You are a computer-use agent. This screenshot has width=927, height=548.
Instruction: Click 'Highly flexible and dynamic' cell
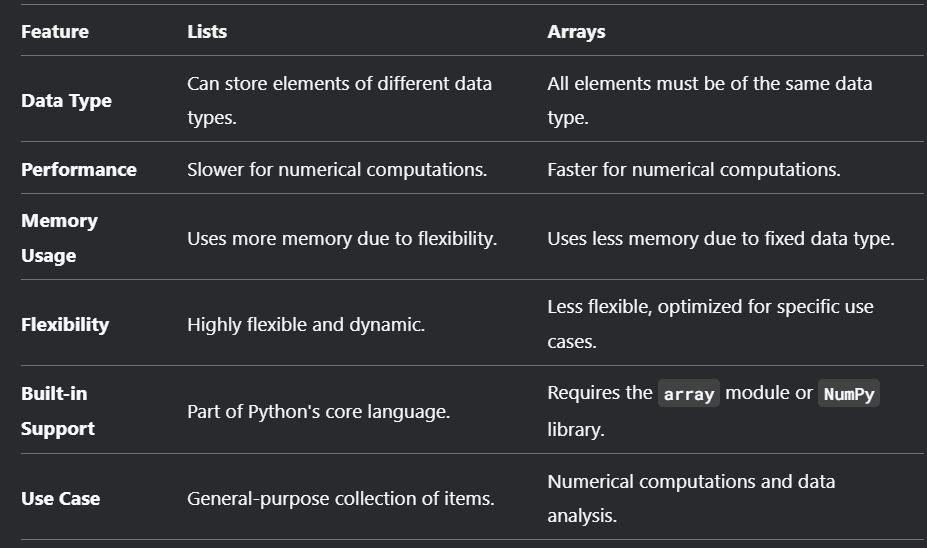[x=306, y=325]
